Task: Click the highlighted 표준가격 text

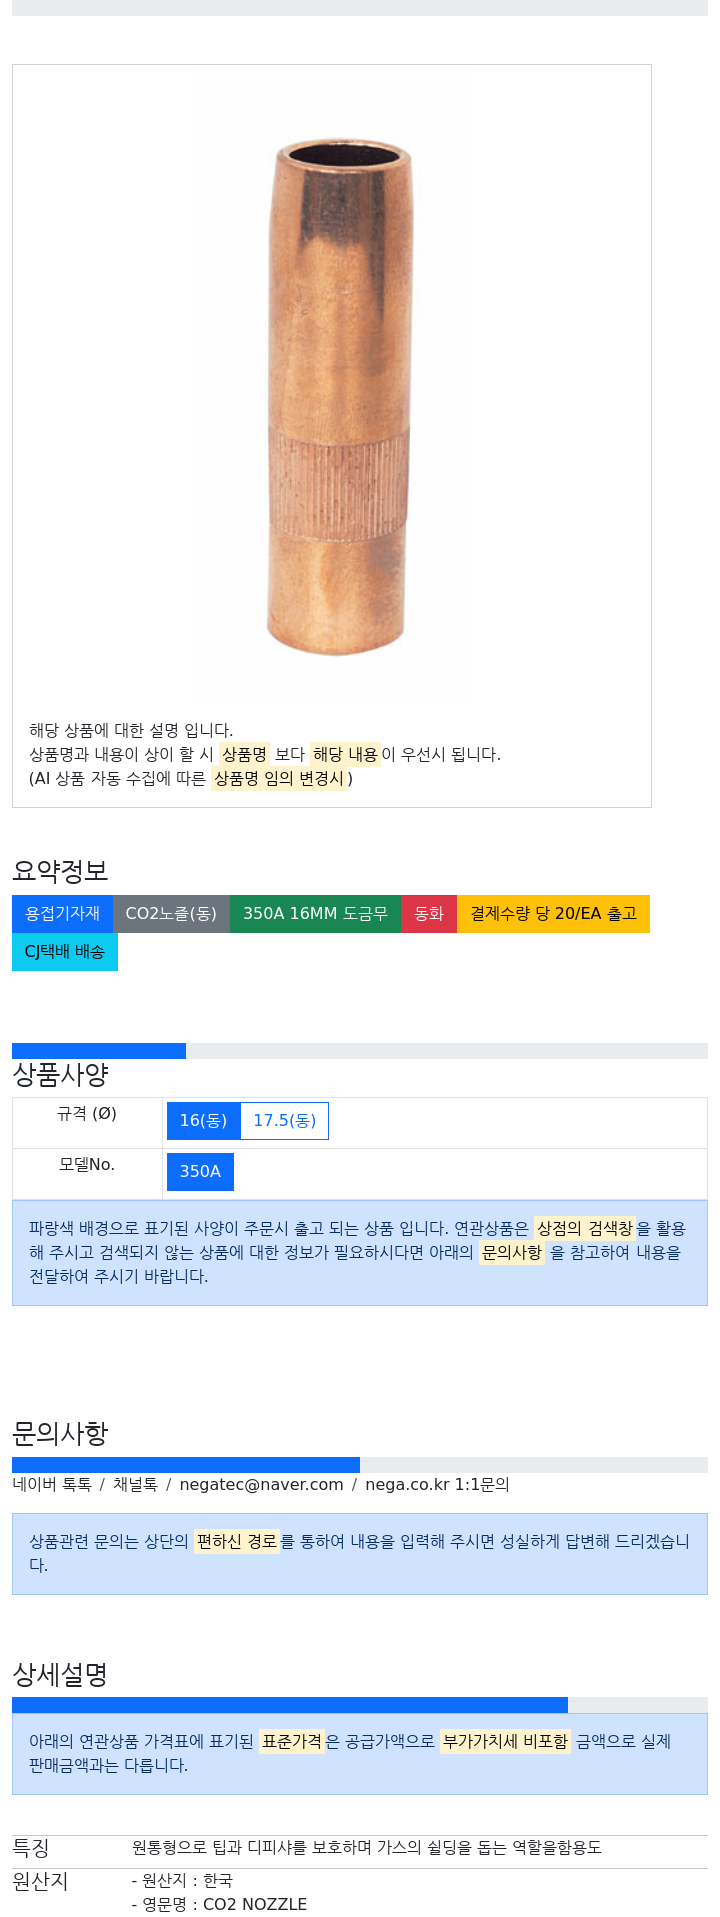Action: [x=292, y=1741]
